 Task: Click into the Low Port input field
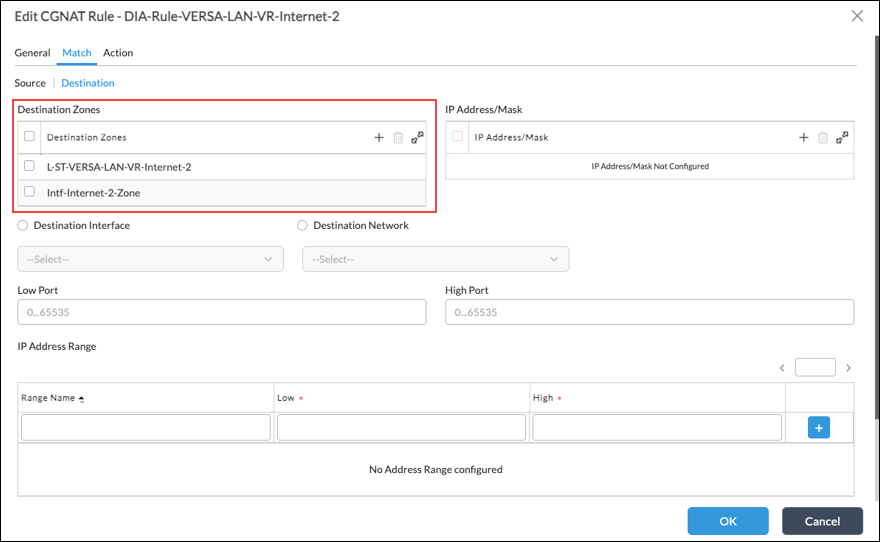[222, 312]
